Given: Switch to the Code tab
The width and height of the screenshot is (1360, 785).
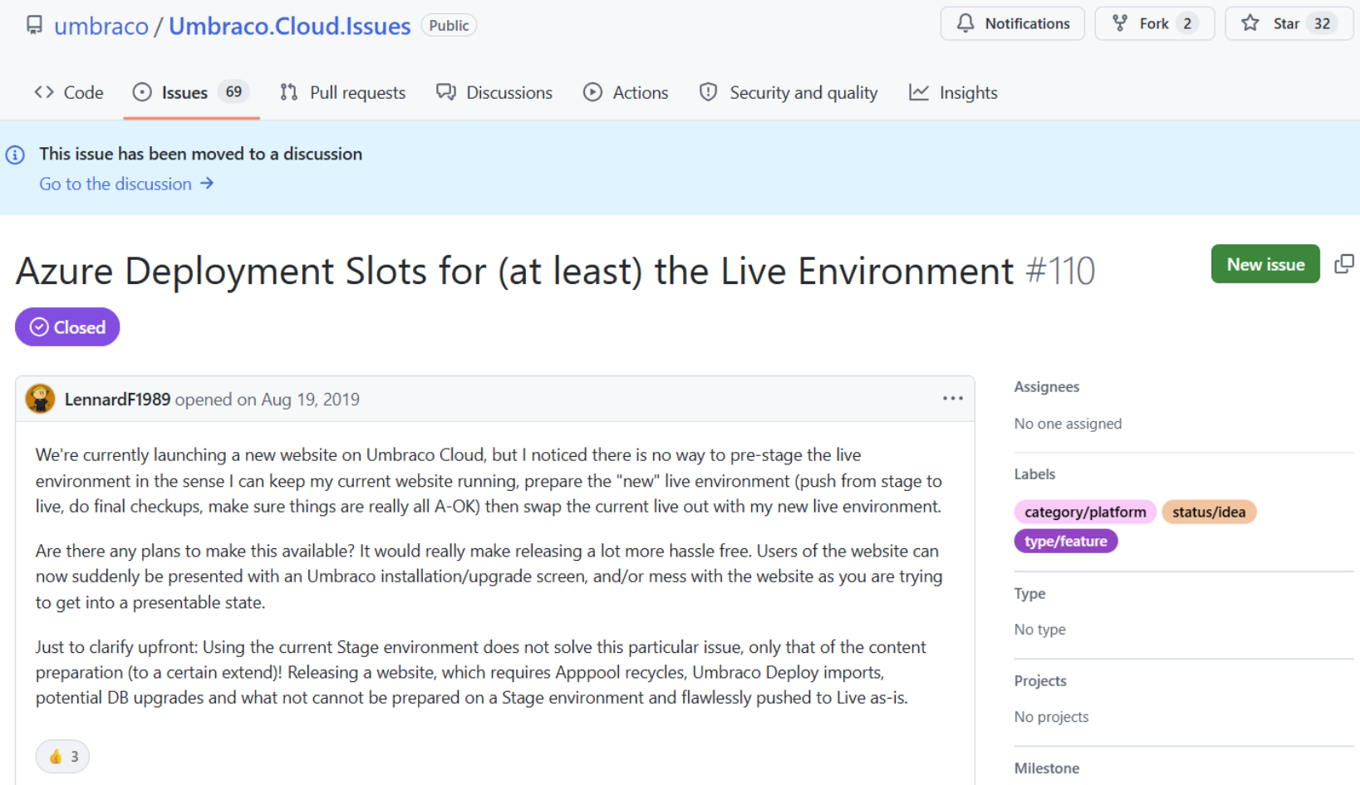Looking at the screenshot, I should 69,92.
